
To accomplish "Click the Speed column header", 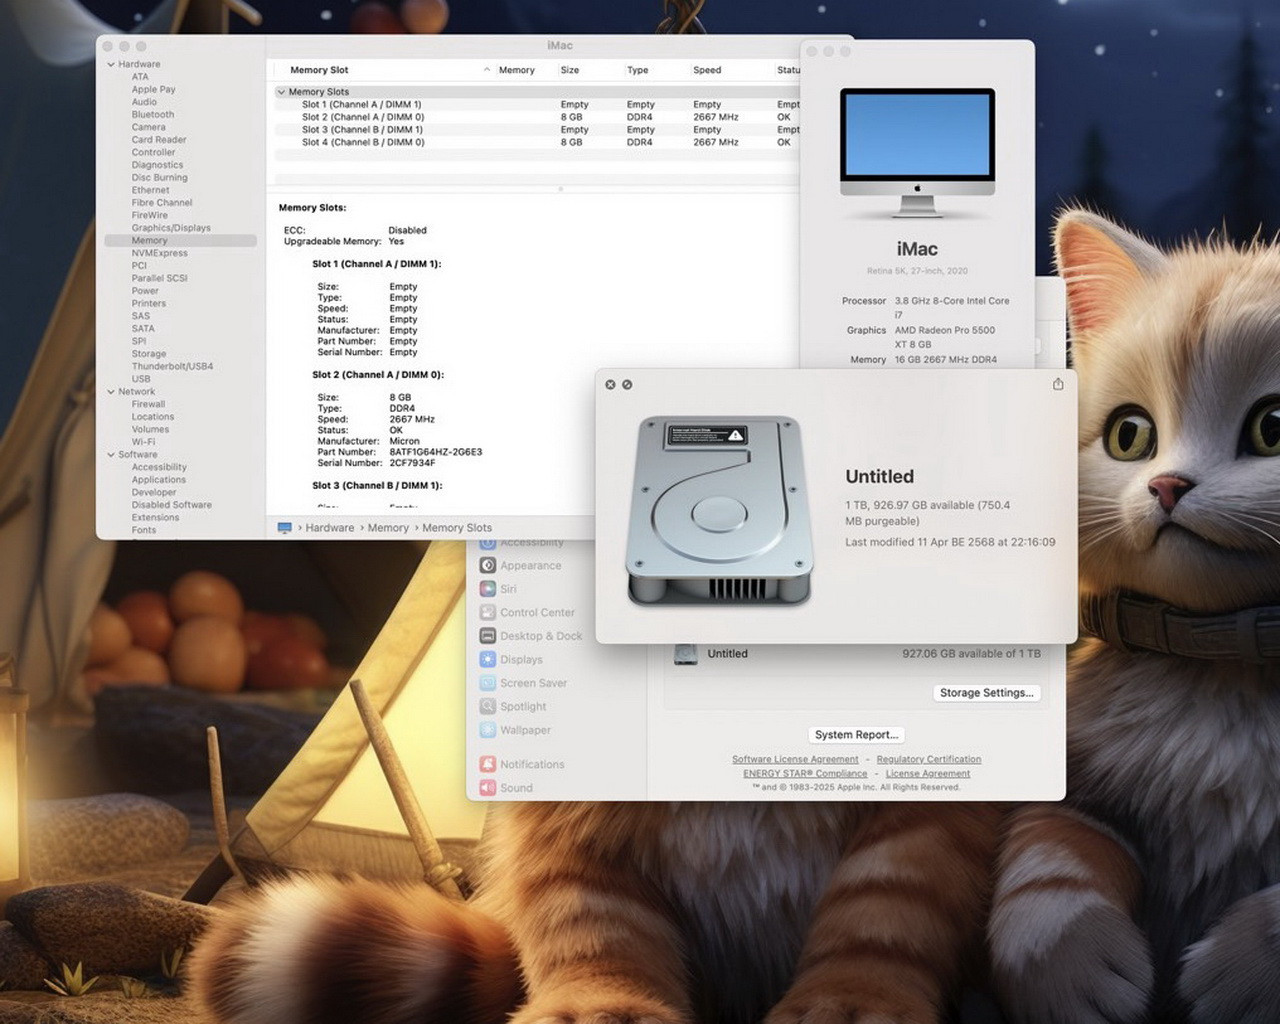I will (707, 70).
